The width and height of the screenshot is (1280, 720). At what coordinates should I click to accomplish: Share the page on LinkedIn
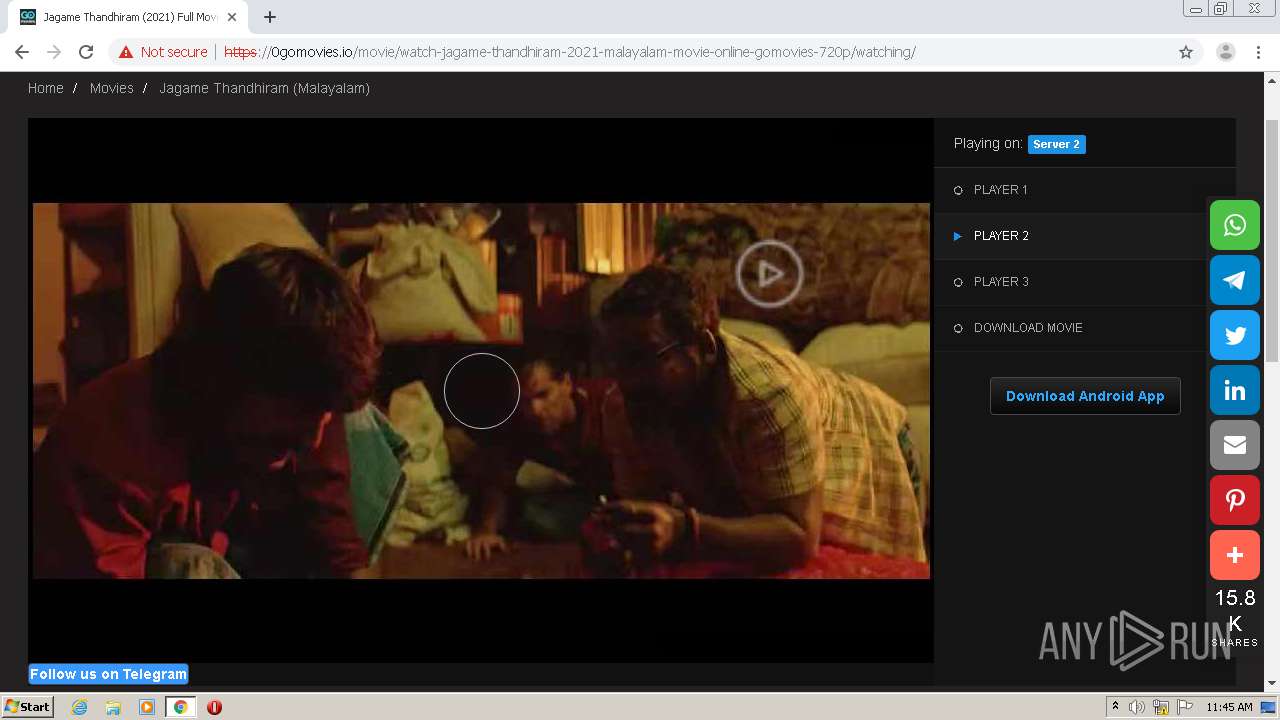(x=1235, y=390)
